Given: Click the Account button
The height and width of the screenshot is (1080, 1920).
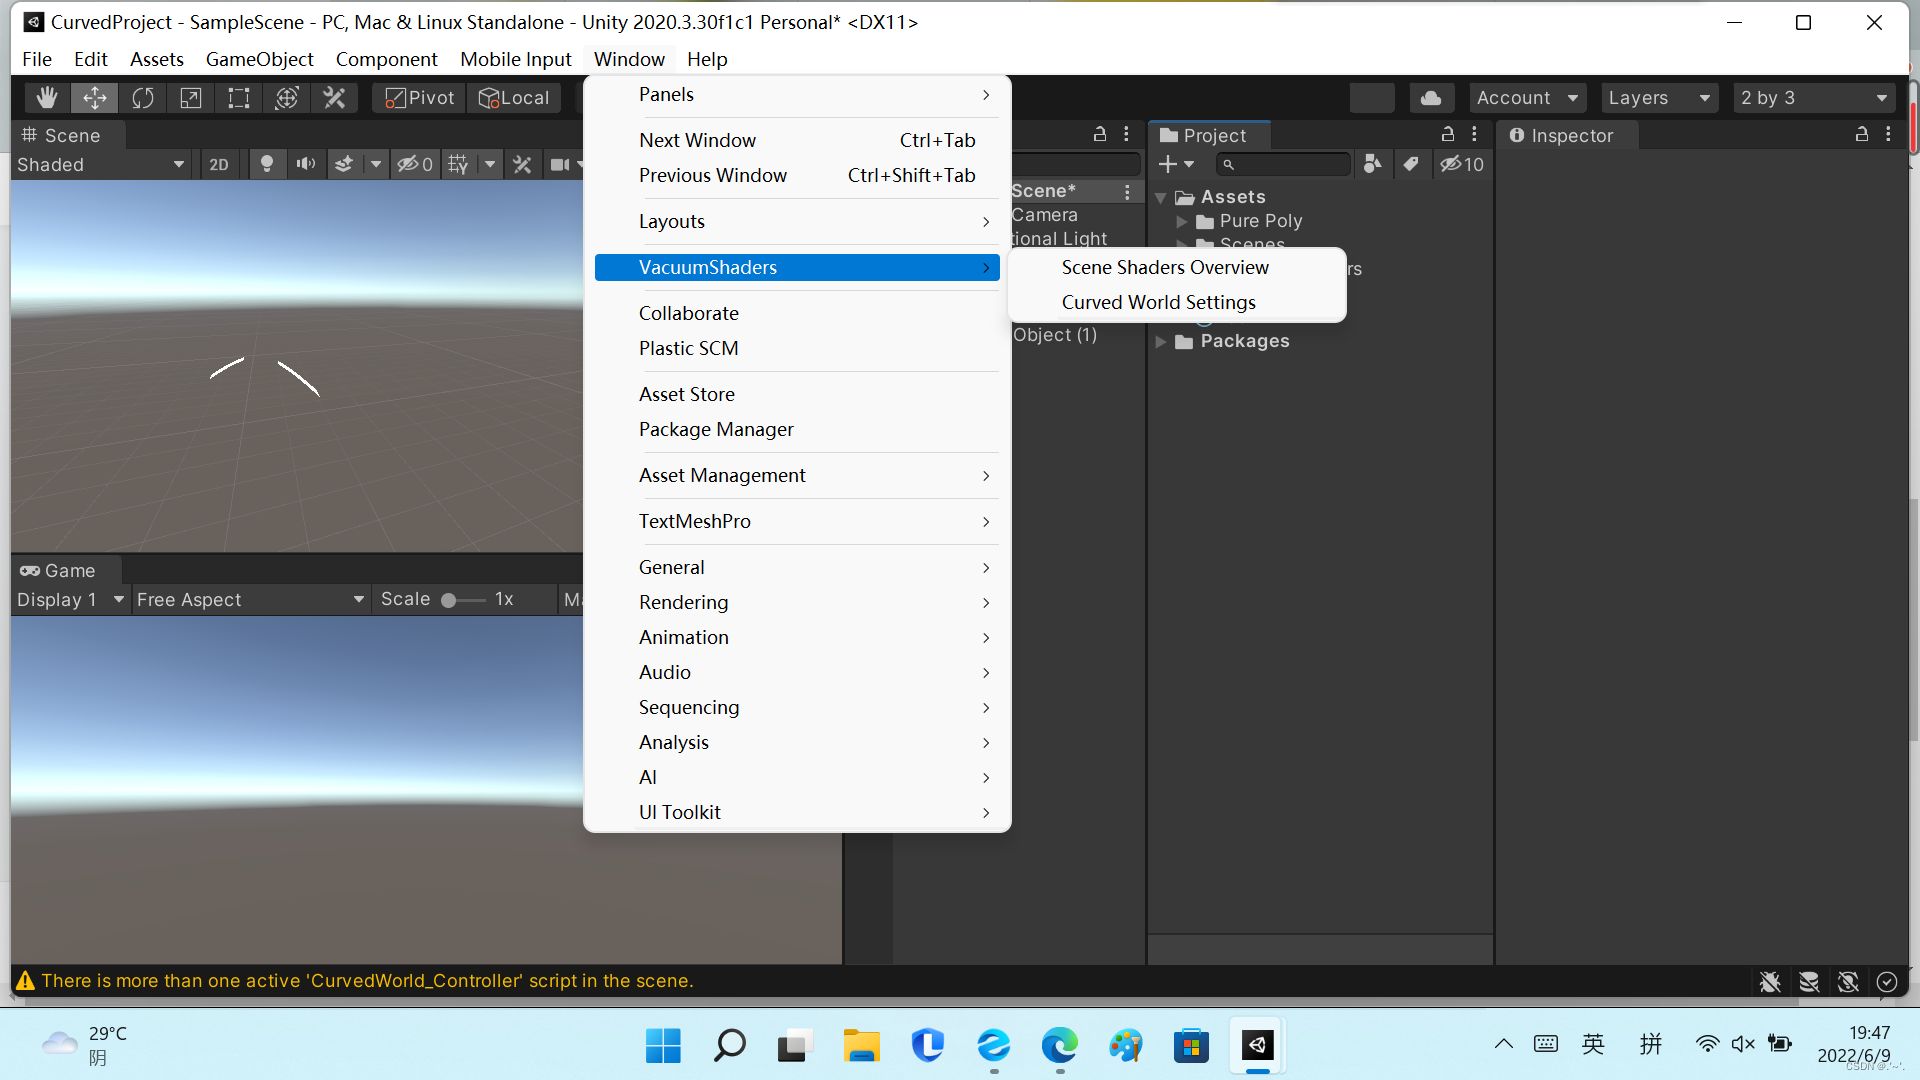Looking at the screenshot, I should 1526,98.
